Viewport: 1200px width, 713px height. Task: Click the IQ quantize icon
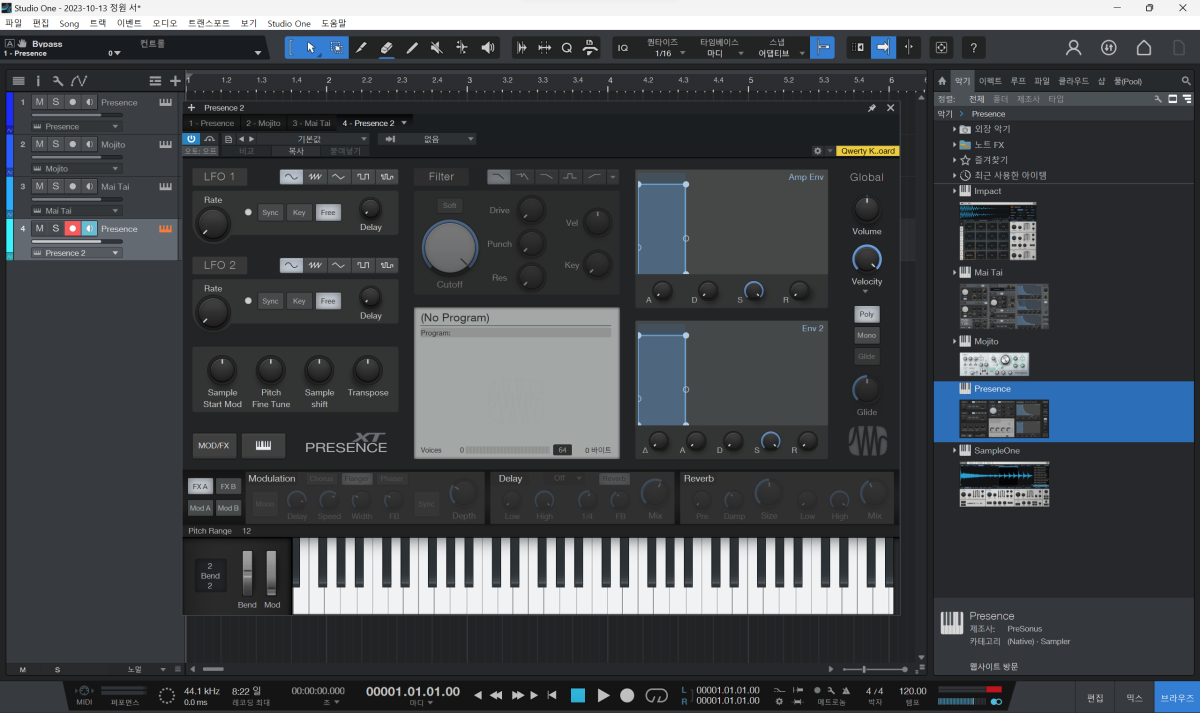pyautogui.click(x=623, y=47)
